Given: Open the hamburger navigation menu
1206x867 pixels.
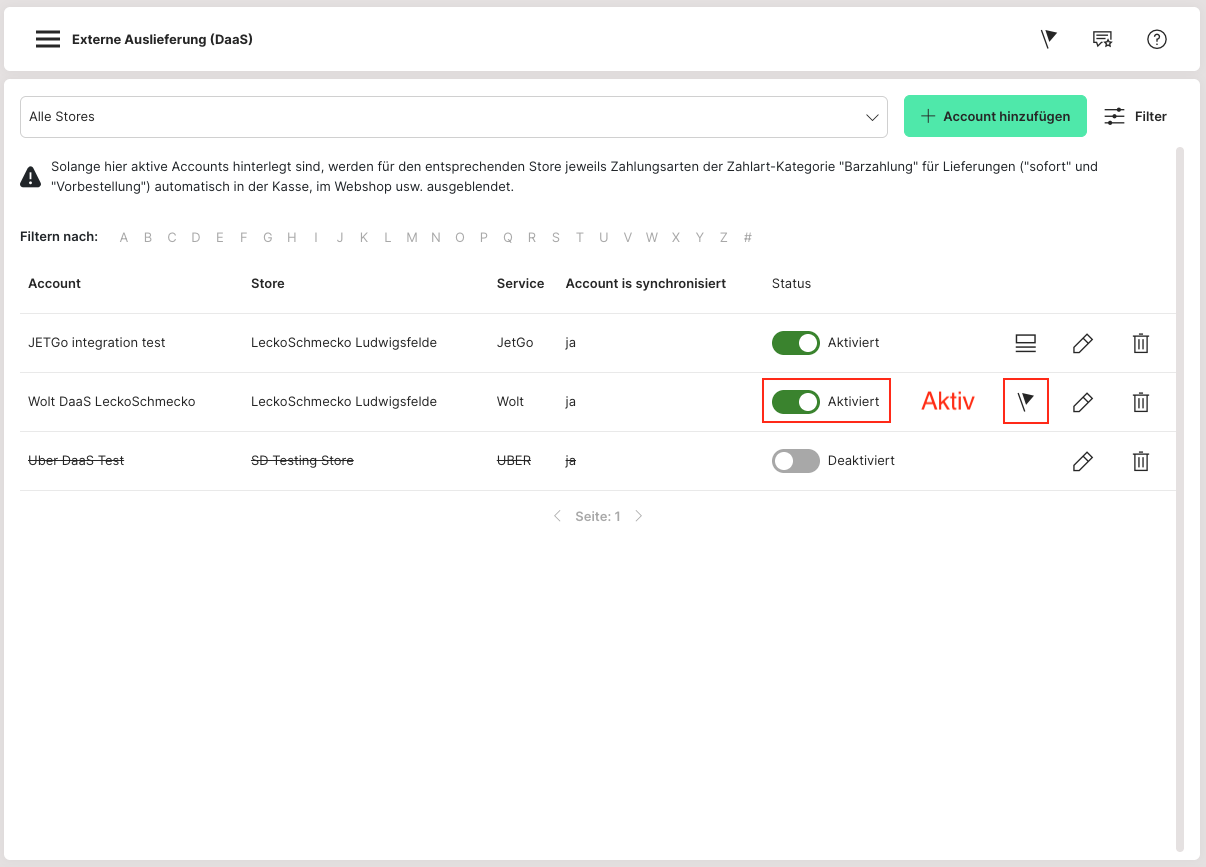Looking at the screenshot, I should (48, 39).
